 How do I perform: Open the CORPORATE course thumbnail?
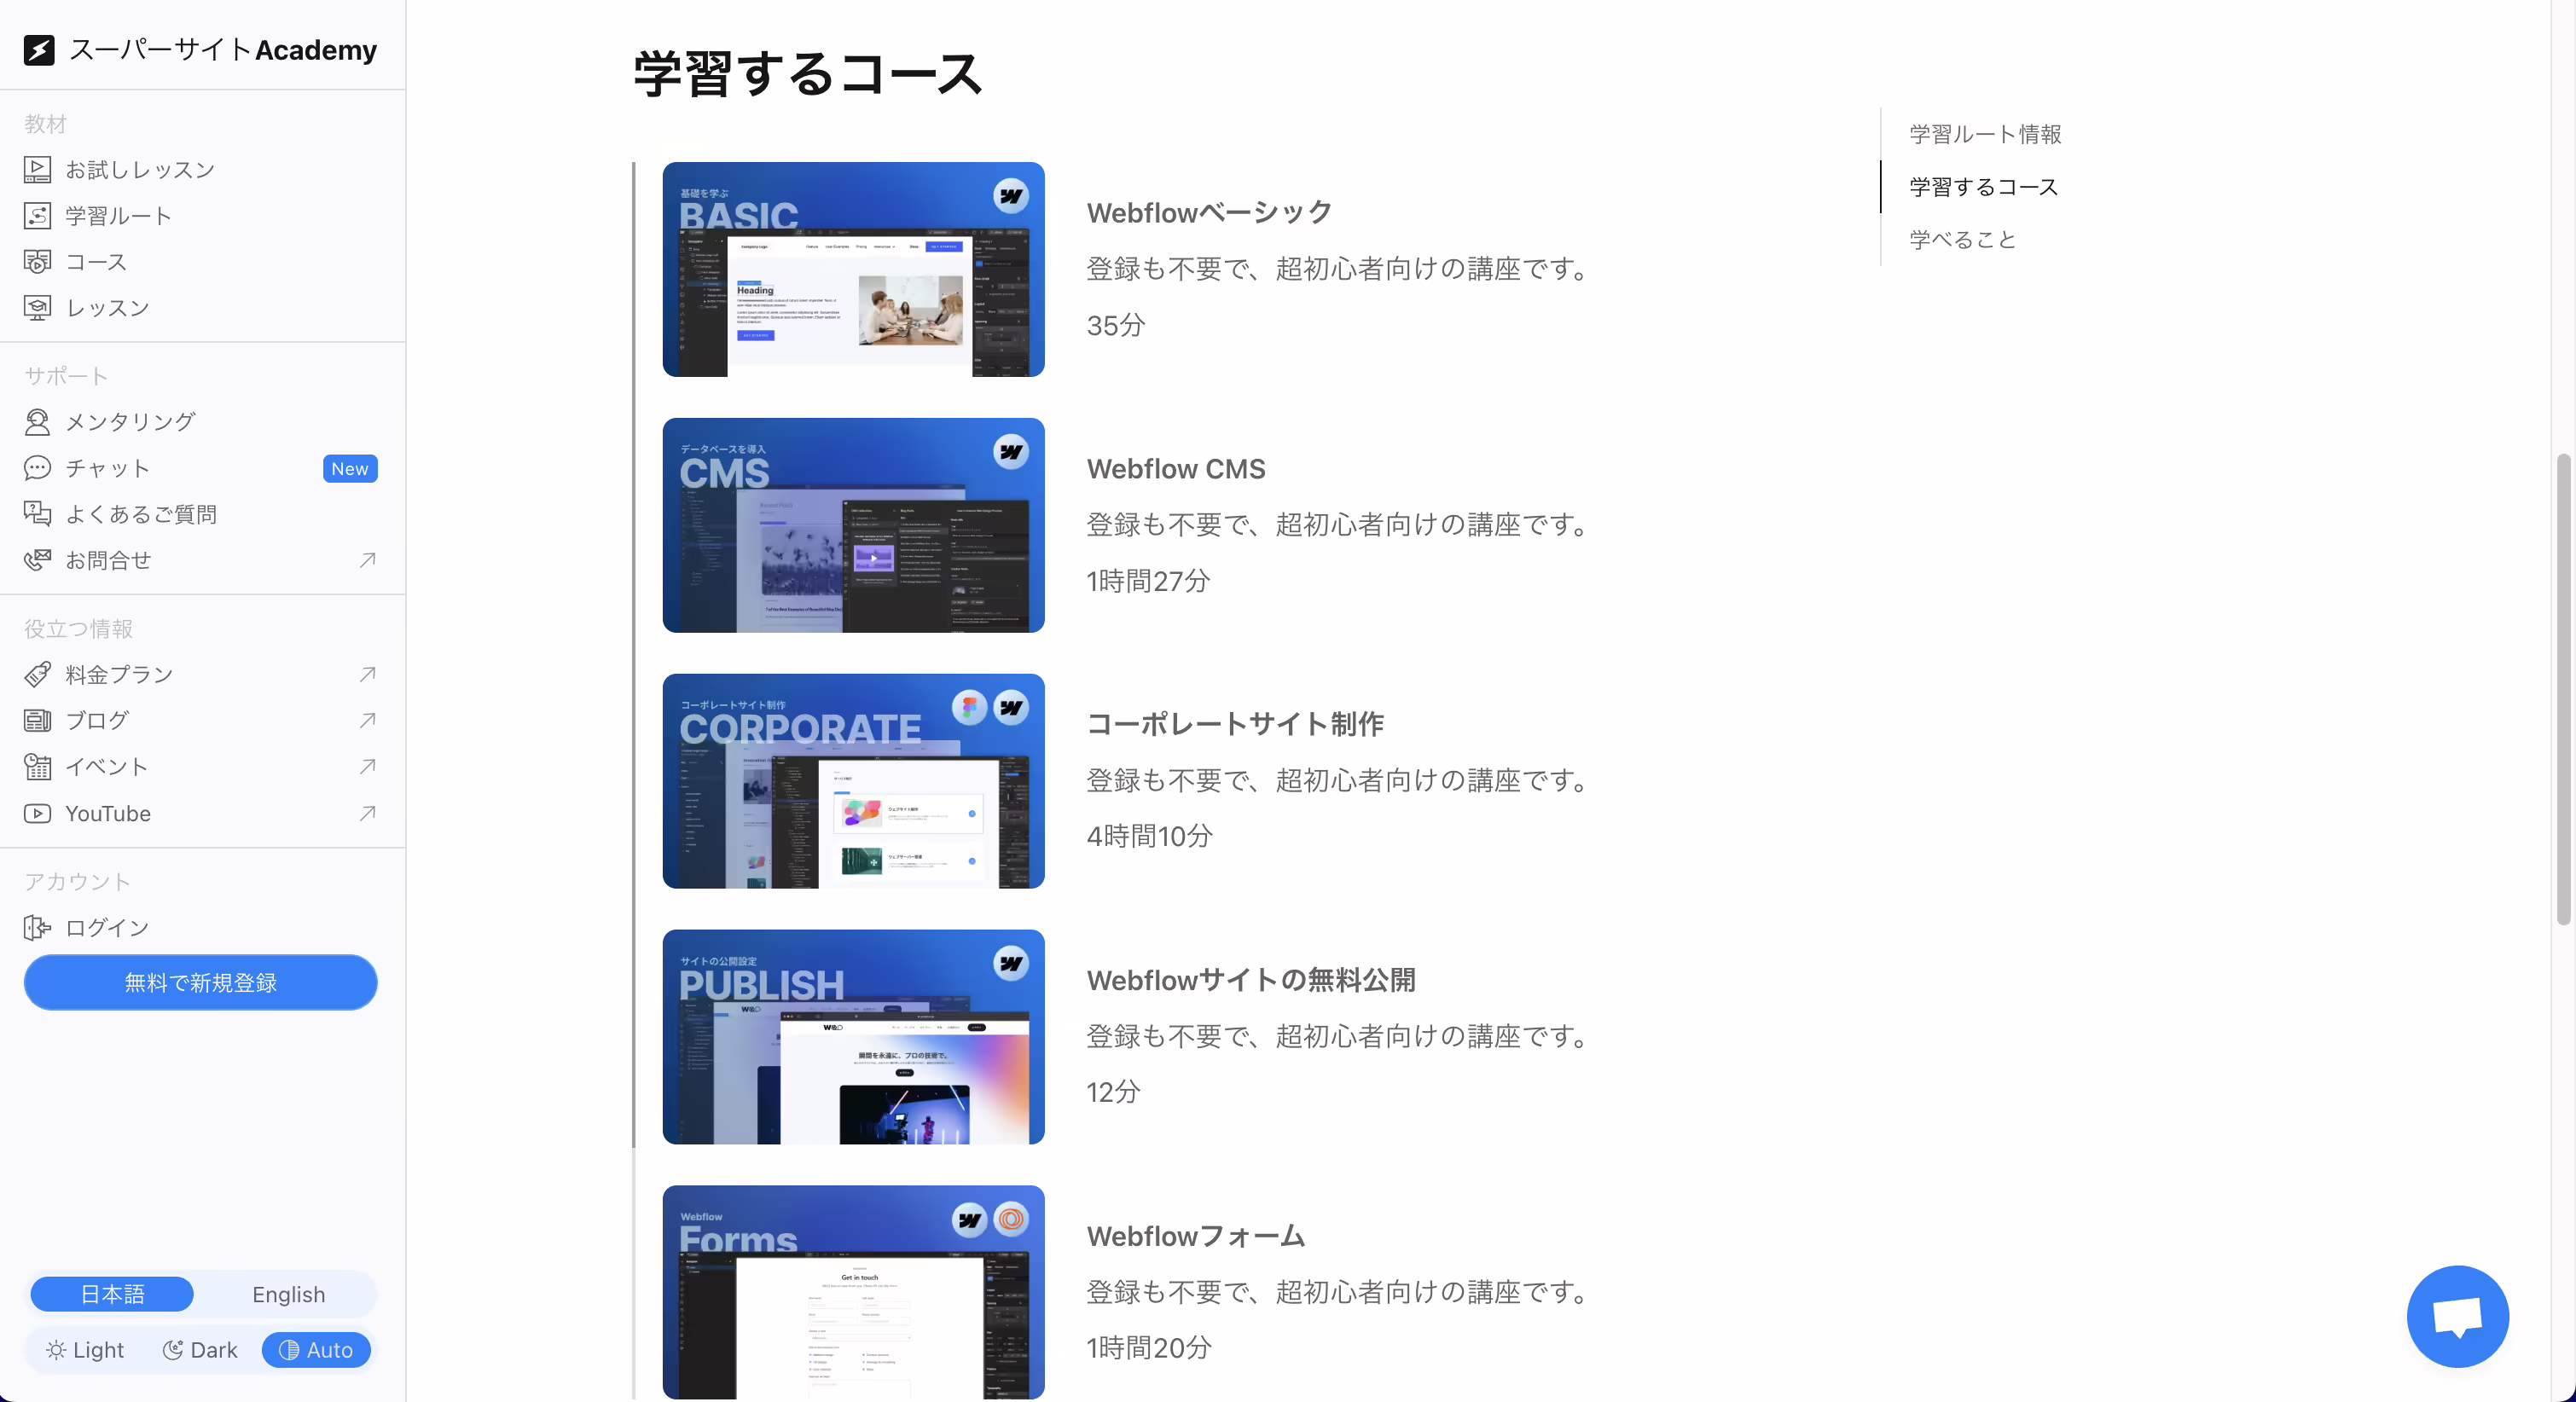click(853, 781)
